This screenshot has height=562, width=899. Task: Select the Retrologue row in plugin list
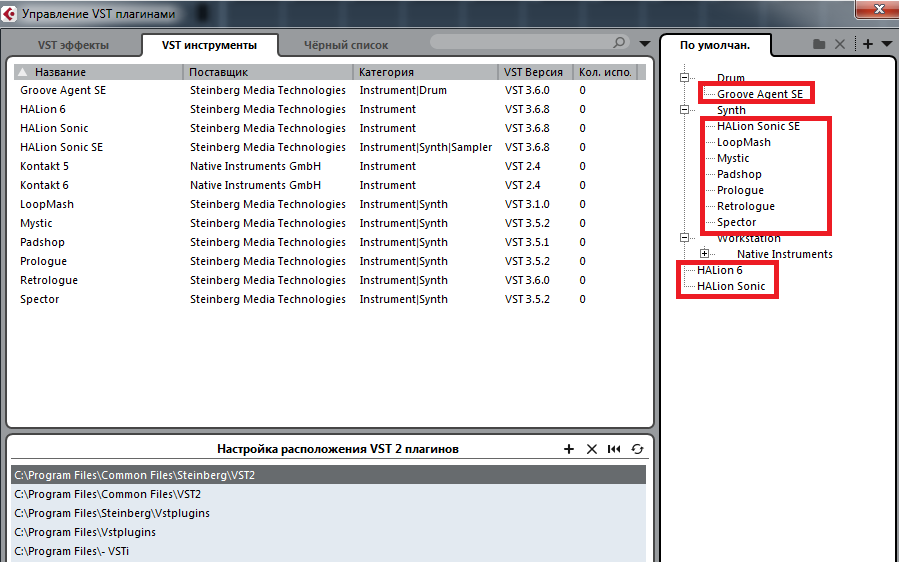point(330,279)
